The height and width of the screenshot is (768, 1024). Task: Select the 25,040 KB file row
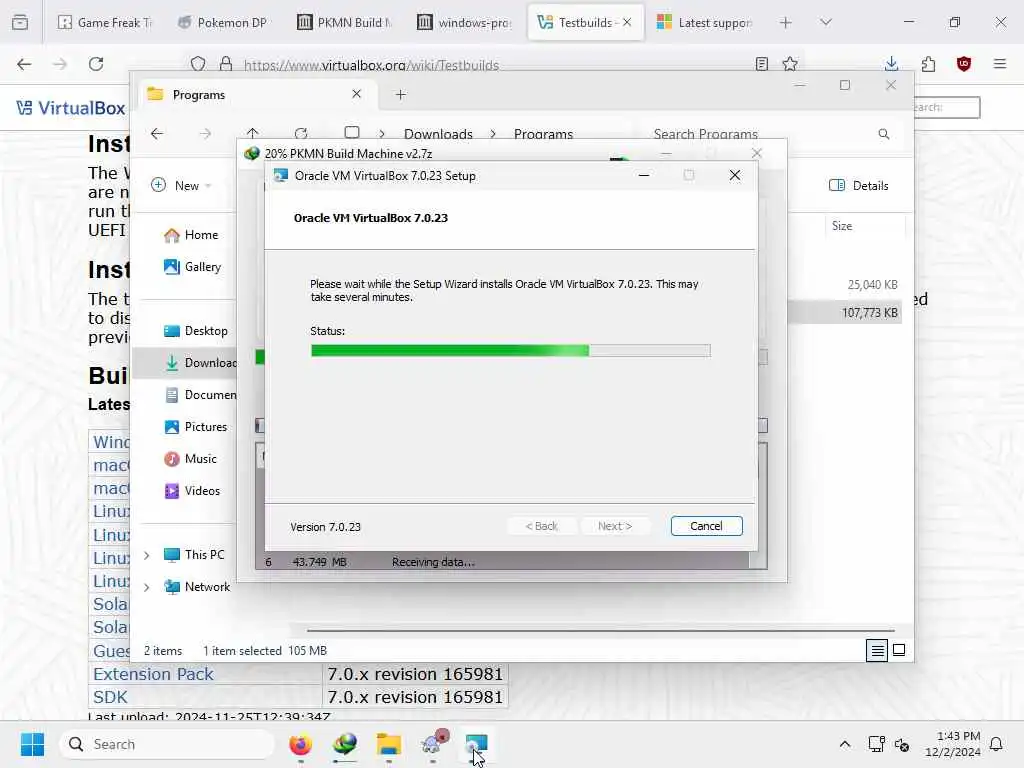844,285
